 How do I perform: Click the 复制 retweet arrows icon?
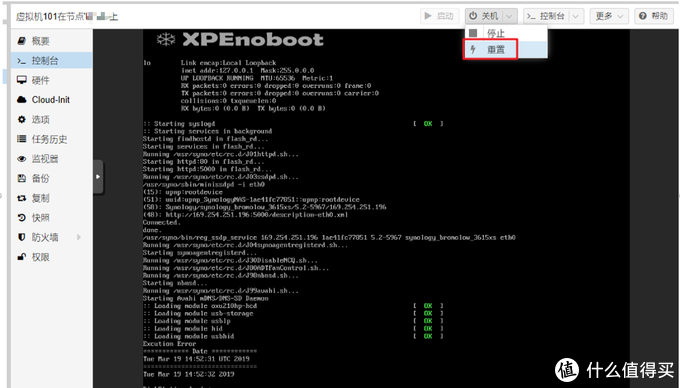click(21, 198)
